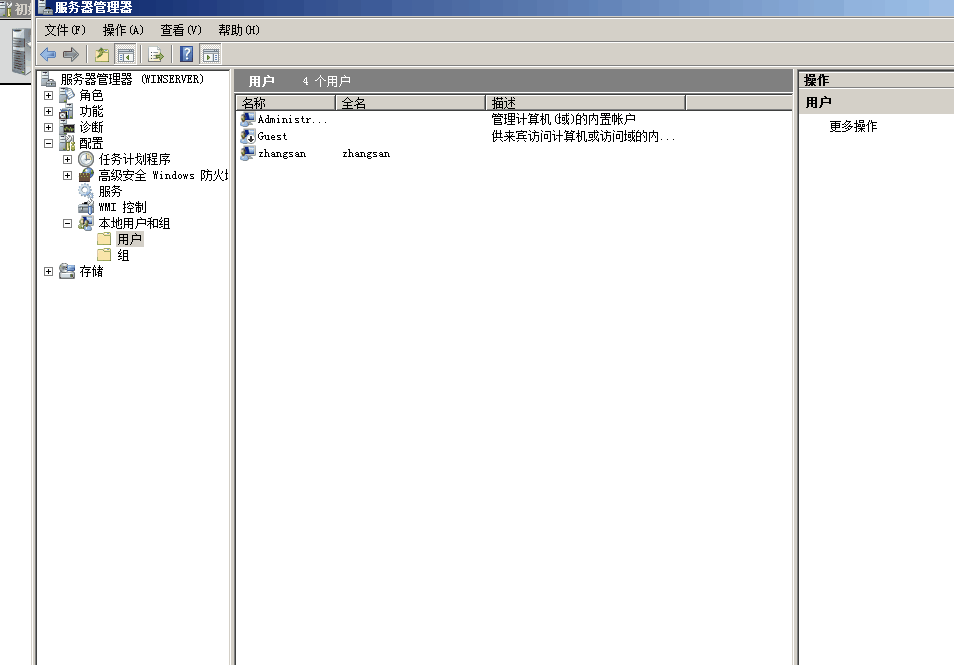
Task: Select the Administr... name in user list
Action: [292, 119]
